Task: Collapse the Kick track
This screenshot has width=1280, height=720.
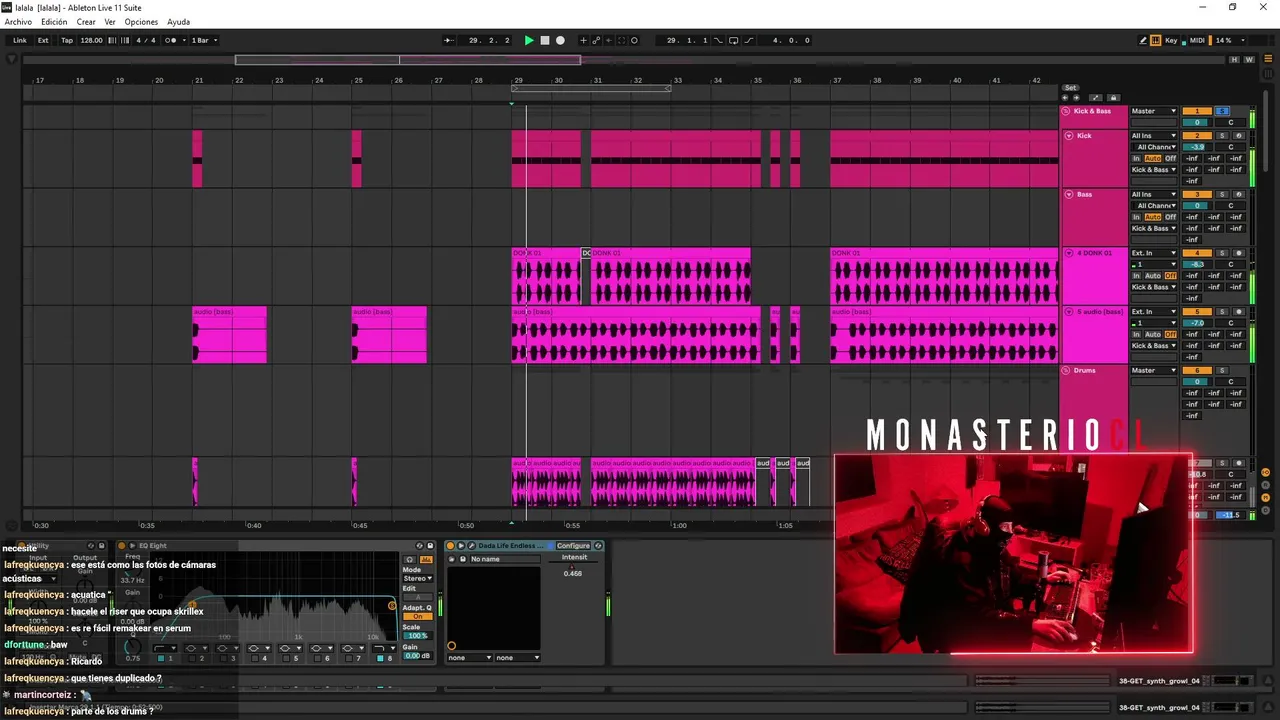Action: (1069, 135)
